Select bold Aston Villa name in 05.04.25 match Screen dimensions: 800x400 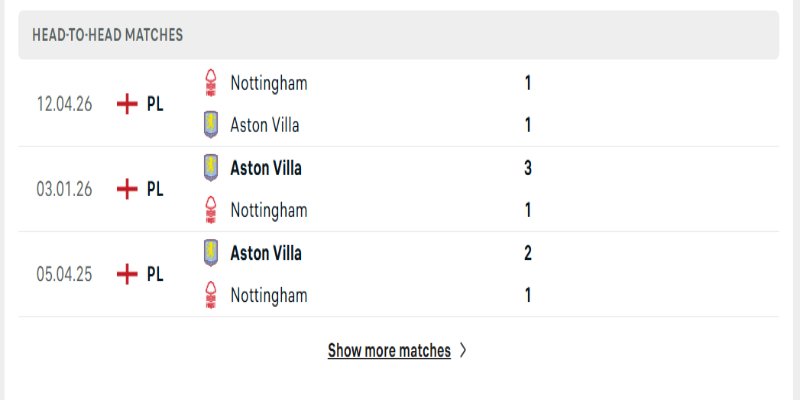[265, 253]
